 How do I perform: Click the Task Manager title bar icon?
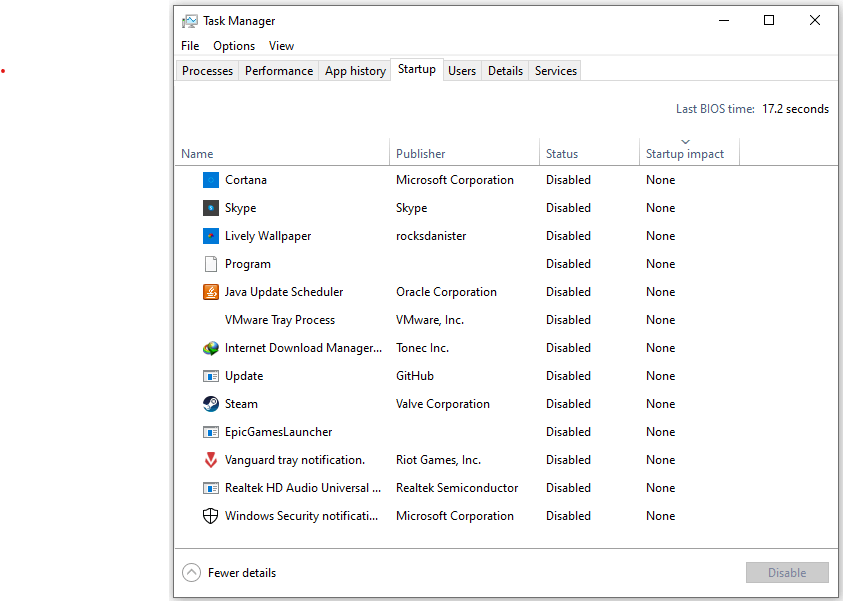pos(190,21)
